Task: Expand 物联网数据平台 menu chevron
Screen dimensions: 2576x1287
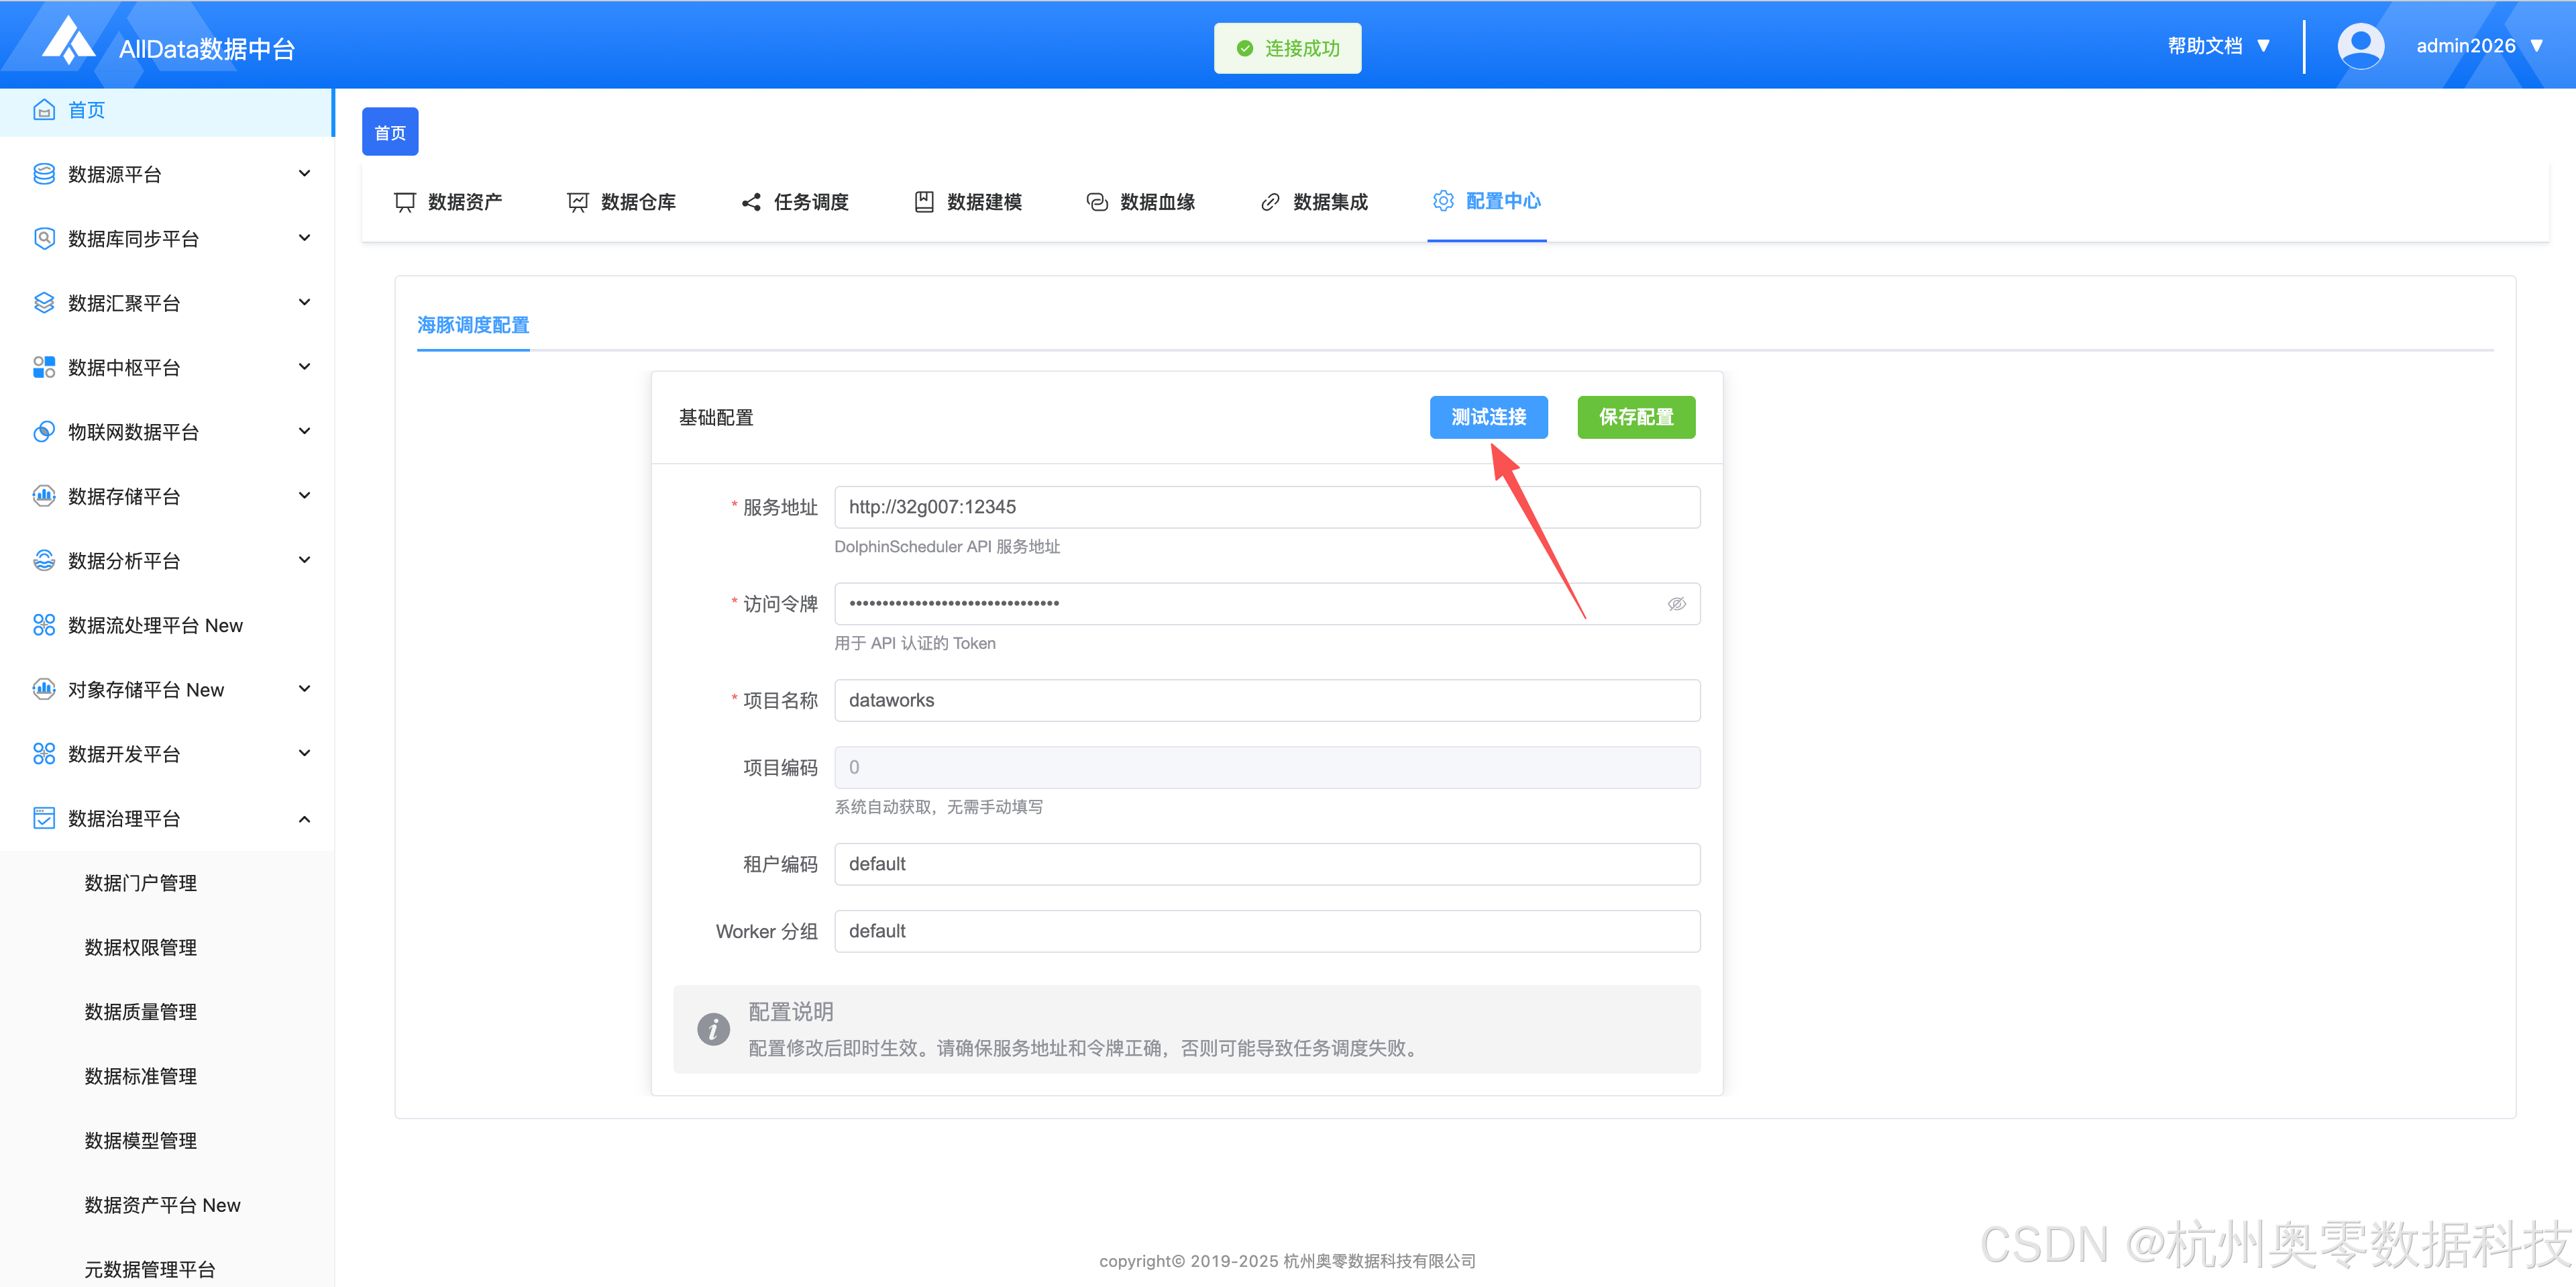Action: (x=305, y=431)
